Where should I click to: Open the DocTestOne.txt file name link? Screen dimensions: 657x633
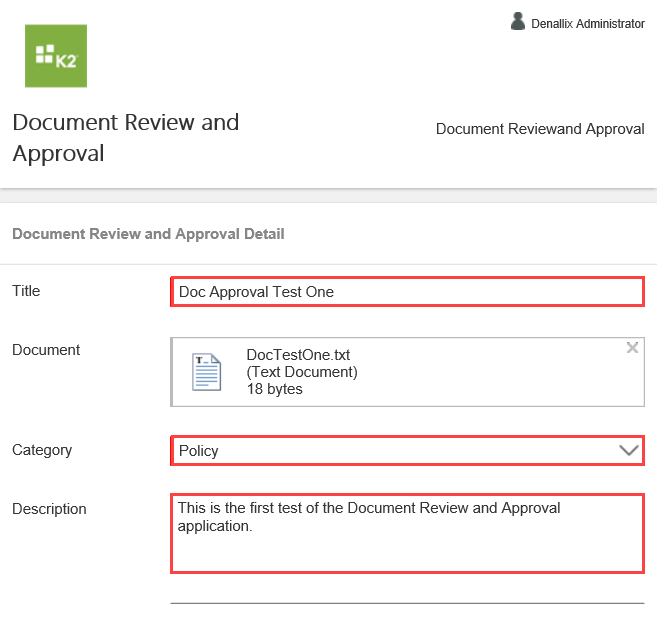point(298,355)
